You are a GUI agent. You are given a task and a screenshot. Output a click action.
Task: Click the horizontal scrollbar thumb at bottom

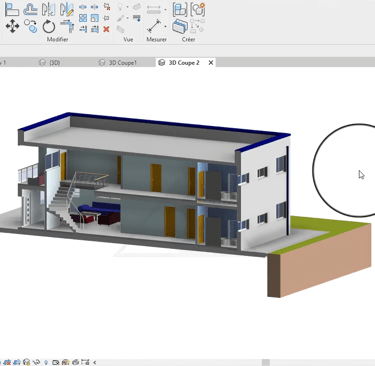[x=266, y=363]
